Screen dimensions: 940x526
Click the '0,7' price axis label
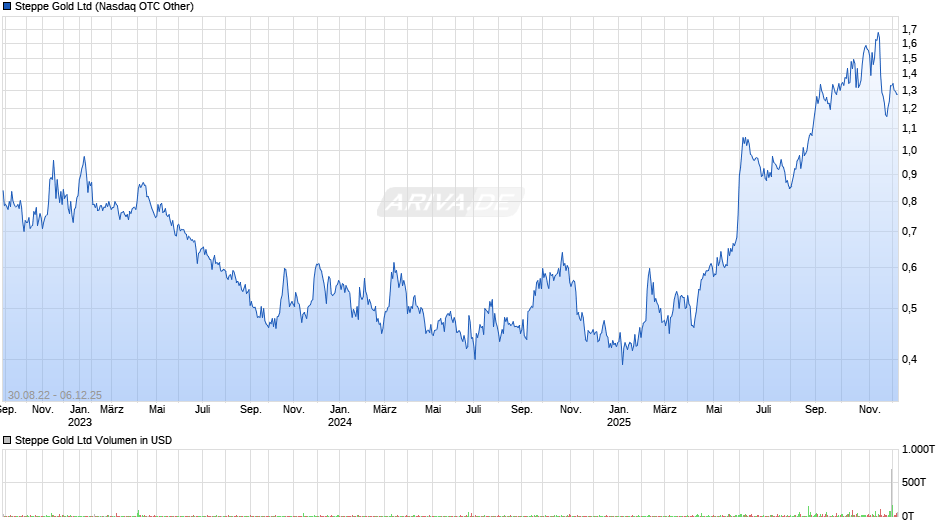pos(909,232)
